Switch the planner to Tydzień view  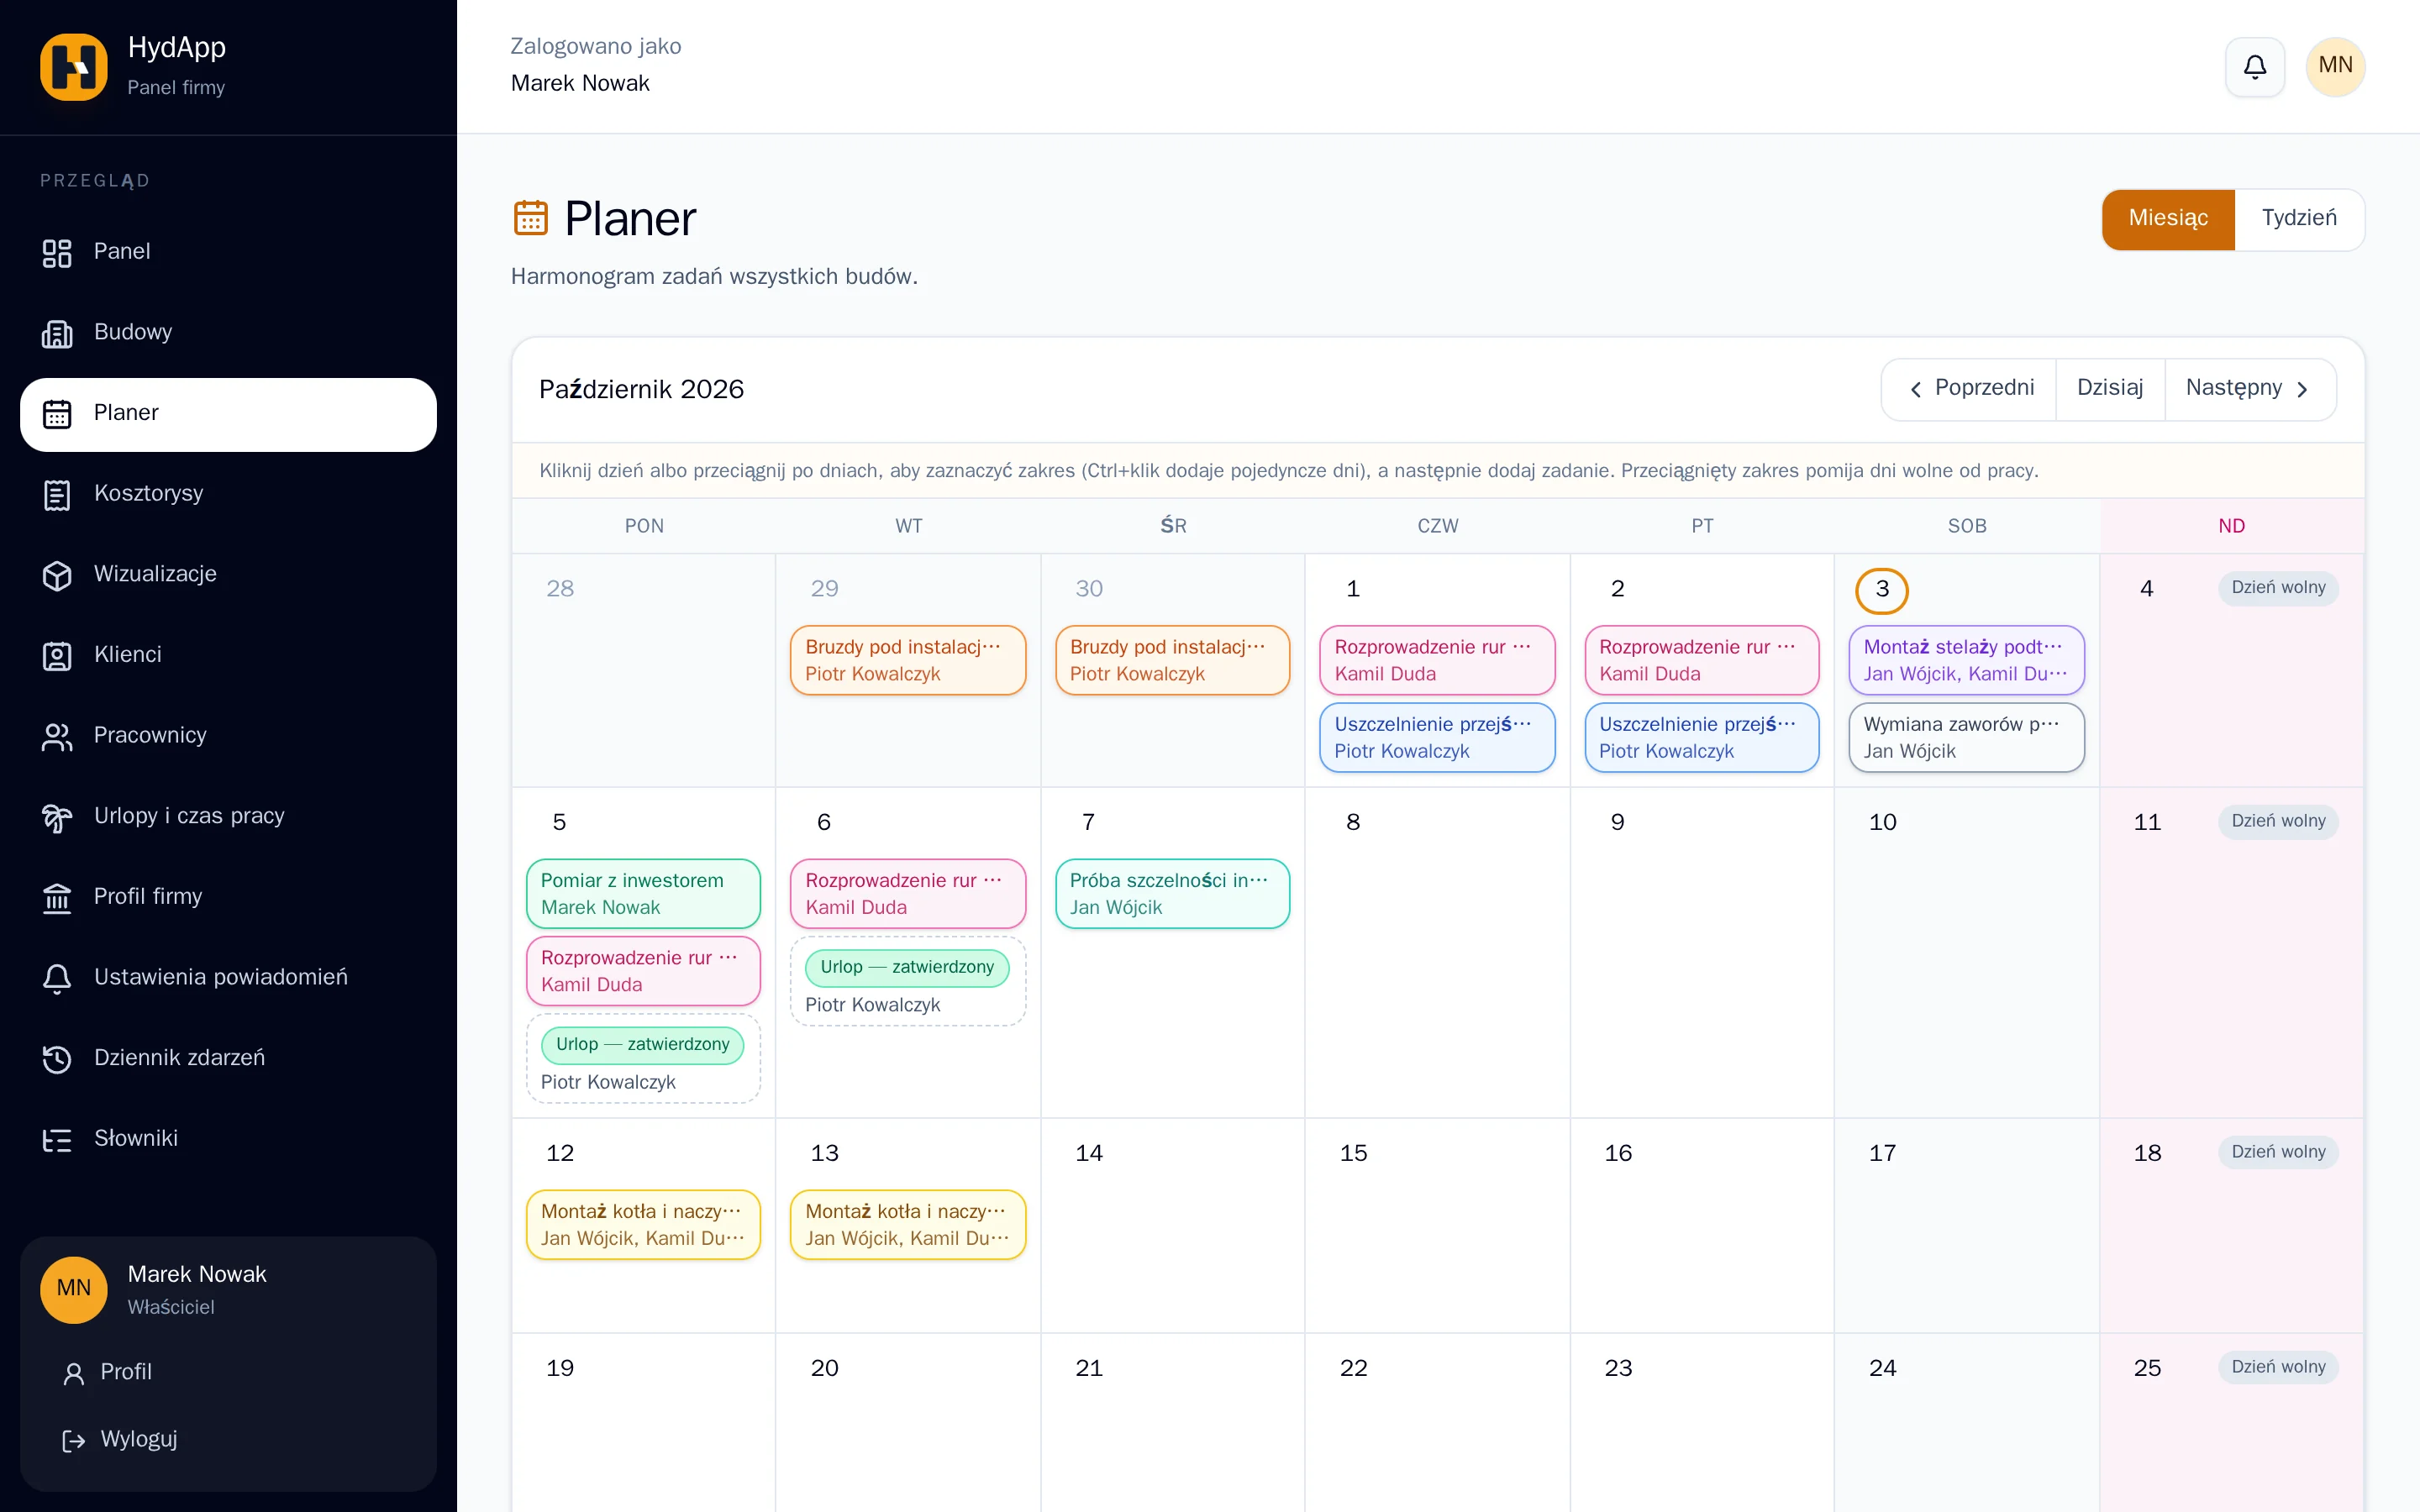2299,219
